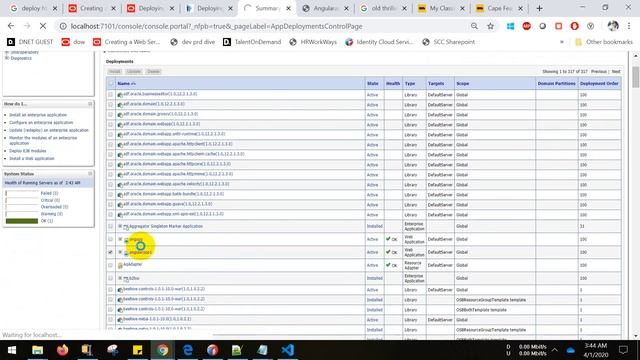Click the AqAdapter resource adapter icon

point(120,265)
